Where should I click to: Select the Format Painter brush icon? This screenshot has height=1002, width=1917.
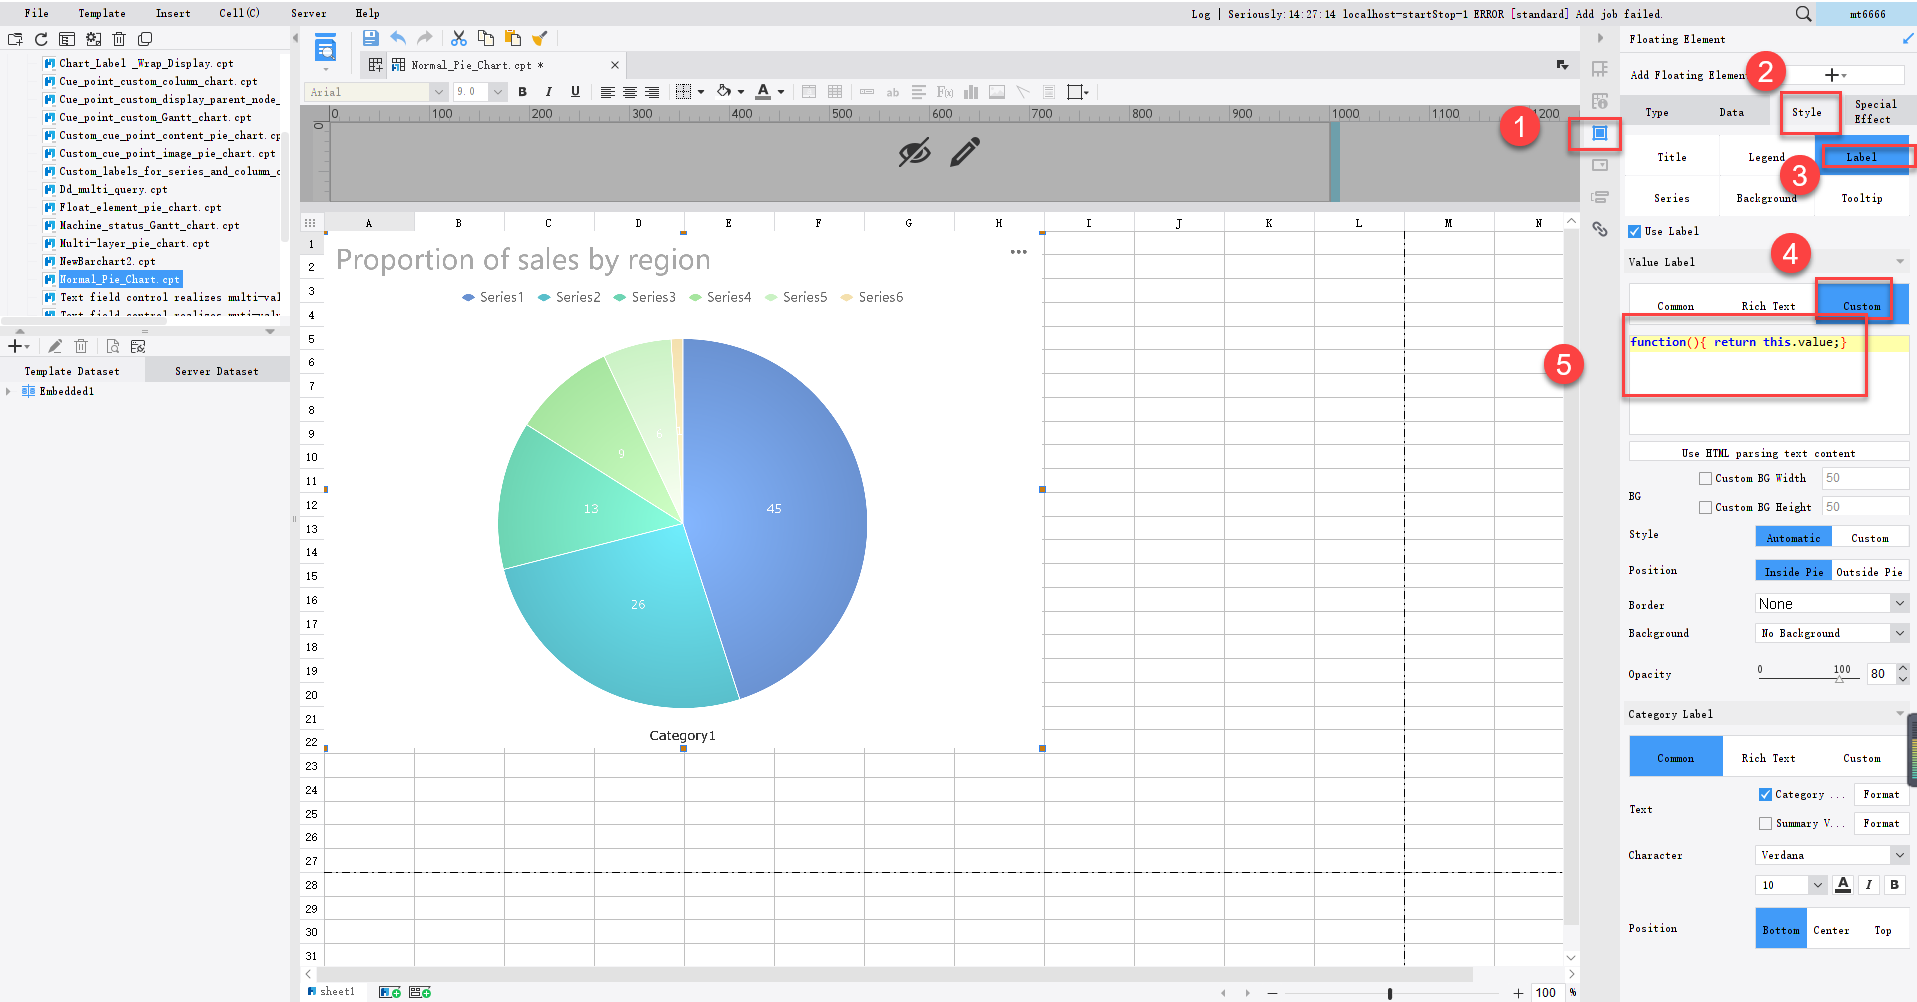tap(540, 37)
